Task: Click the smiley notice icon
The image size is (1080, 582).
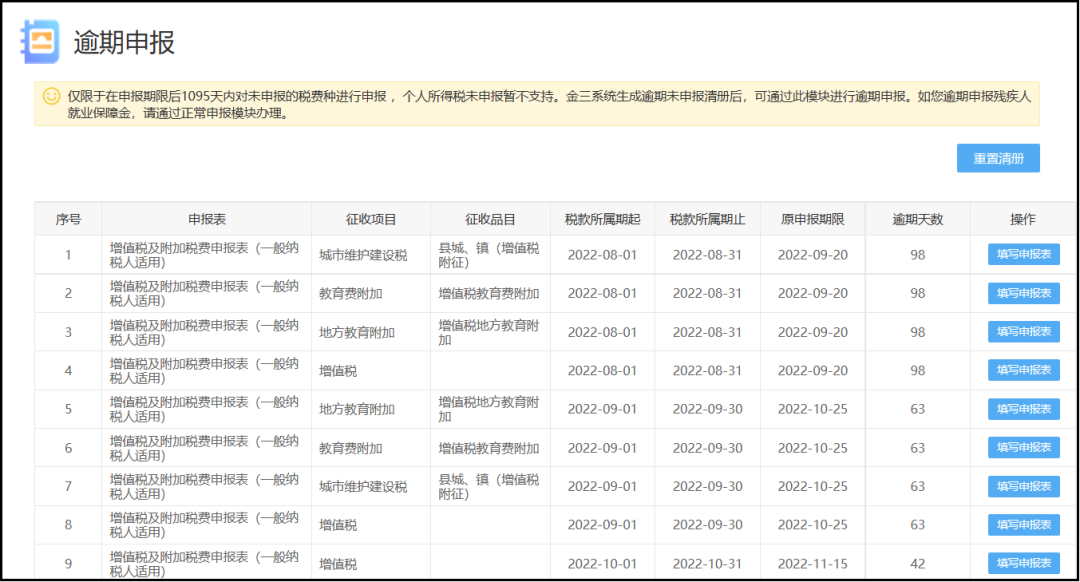Action: (52, 96)
